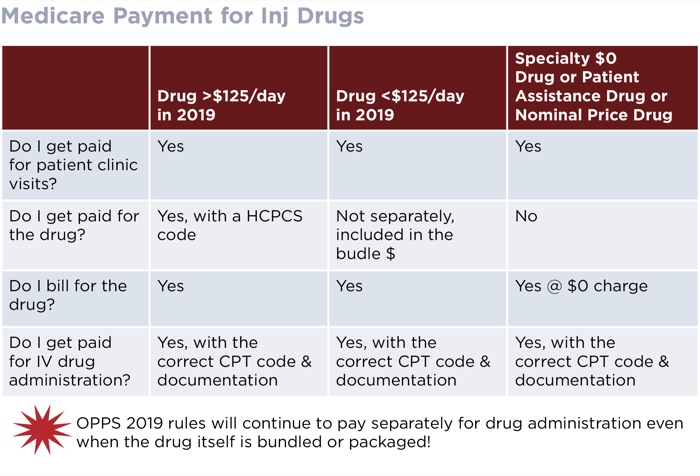Click the 'Do I get paid for patient clinic visits?' row label
Image resolution: width=700 pixels, height=476 pixels.
tap(74, 165)
